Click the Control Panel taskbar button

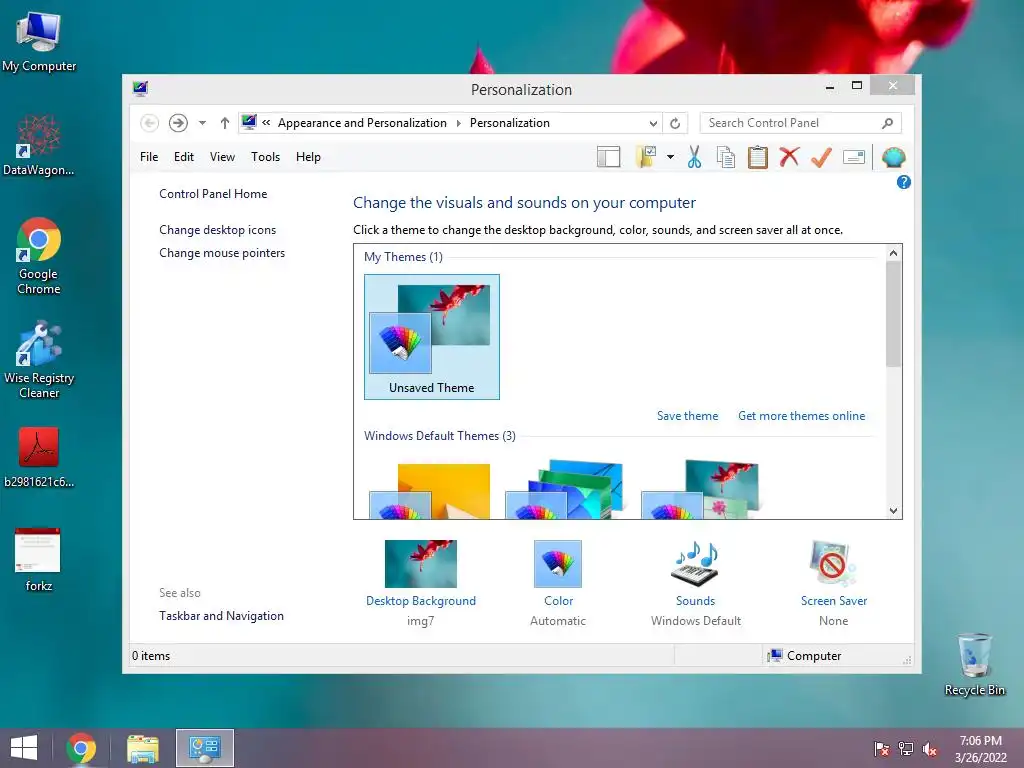[x=204, y=748]
